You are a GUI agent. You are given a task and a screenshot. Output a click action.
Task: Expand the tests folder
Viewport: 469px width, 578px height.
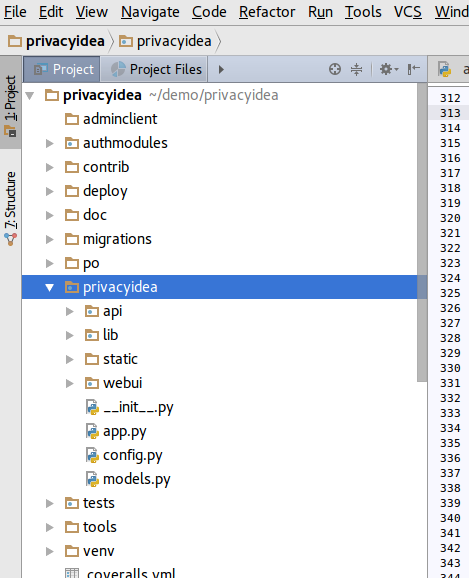click(49, 503)
